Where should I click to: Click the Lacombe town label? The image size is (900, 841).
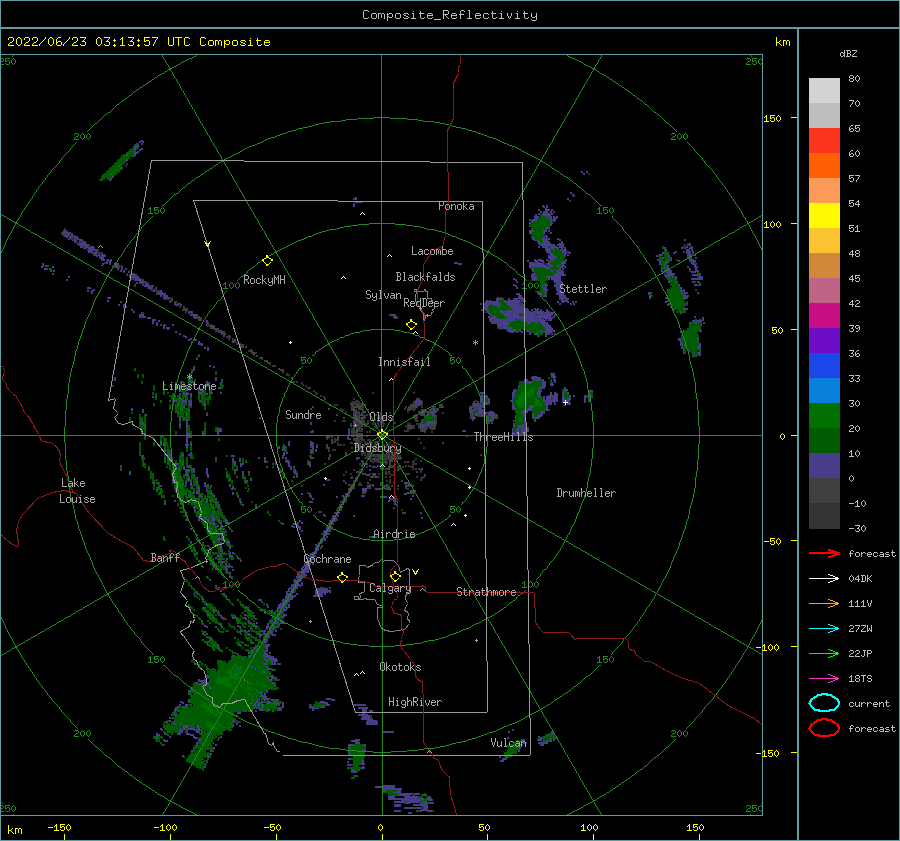(432, 251)
